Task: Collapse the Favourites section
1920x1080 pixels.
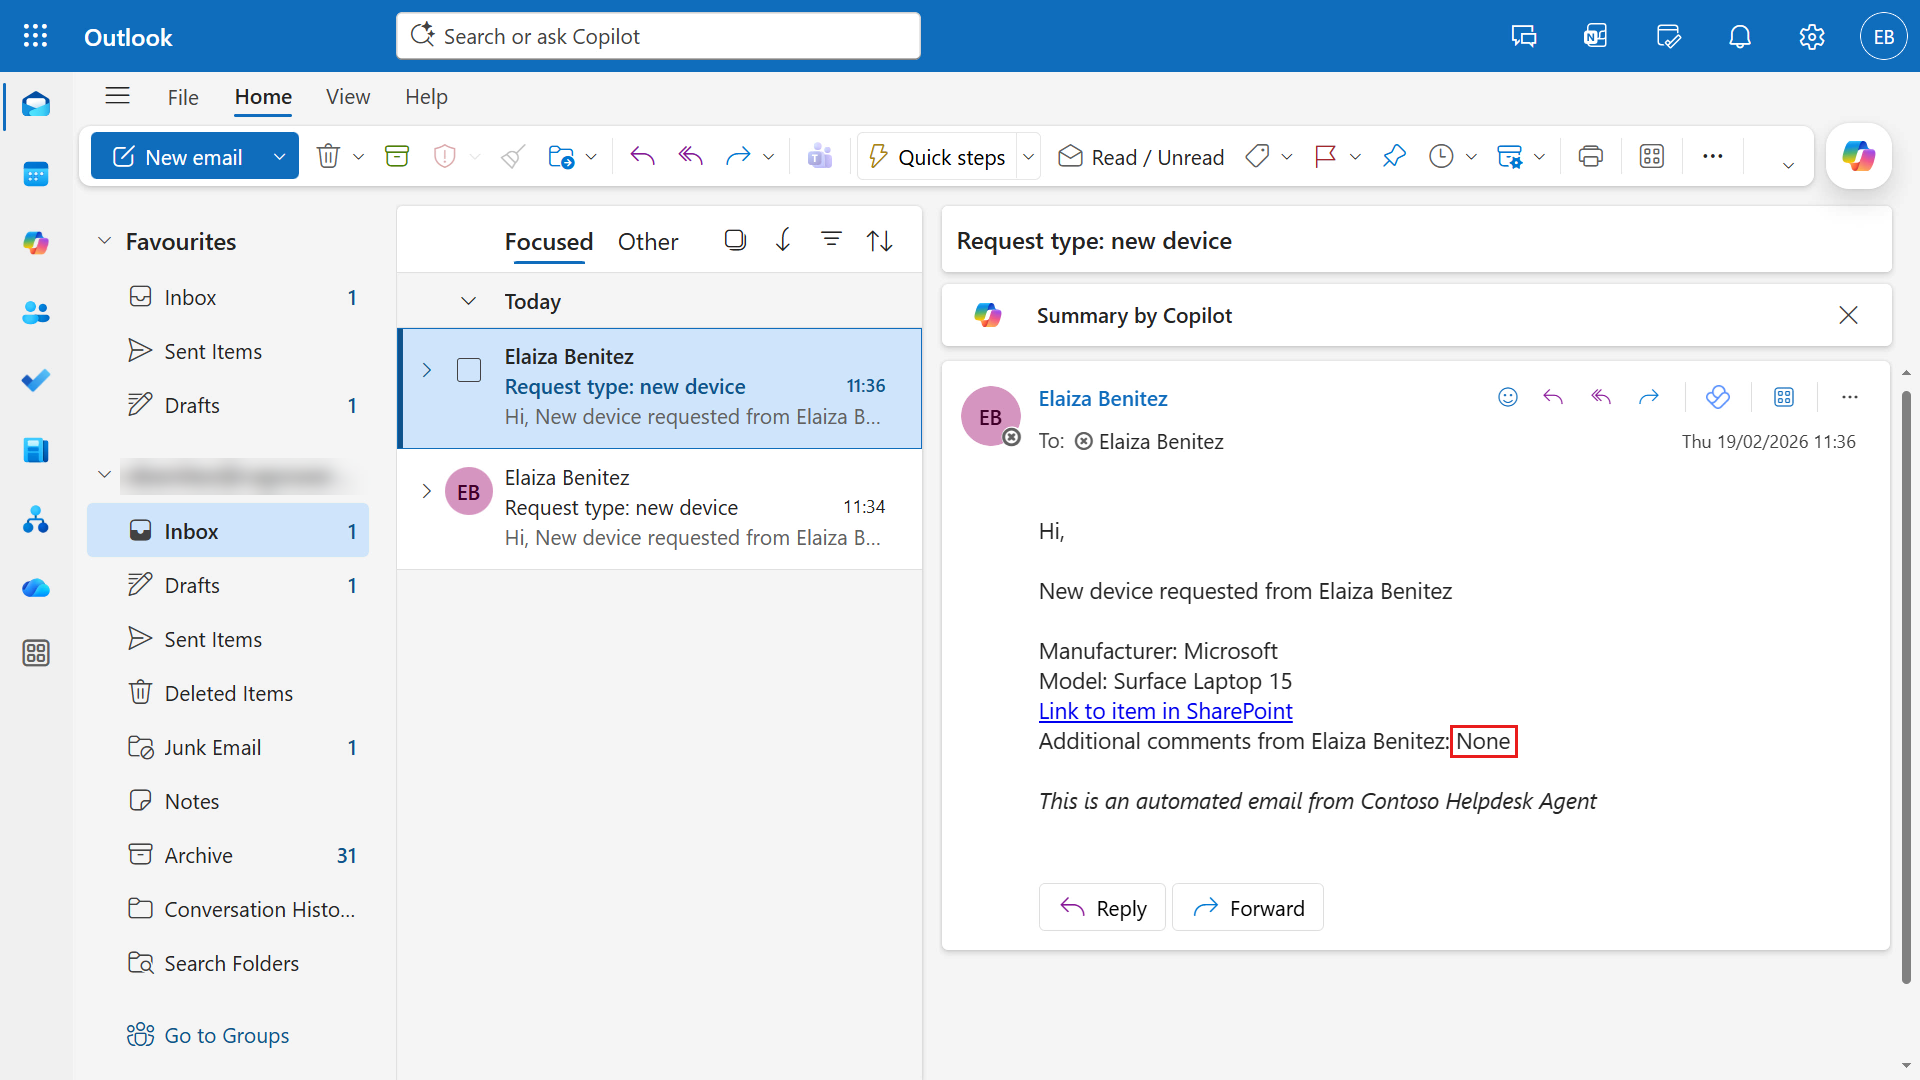Action: 104,240
